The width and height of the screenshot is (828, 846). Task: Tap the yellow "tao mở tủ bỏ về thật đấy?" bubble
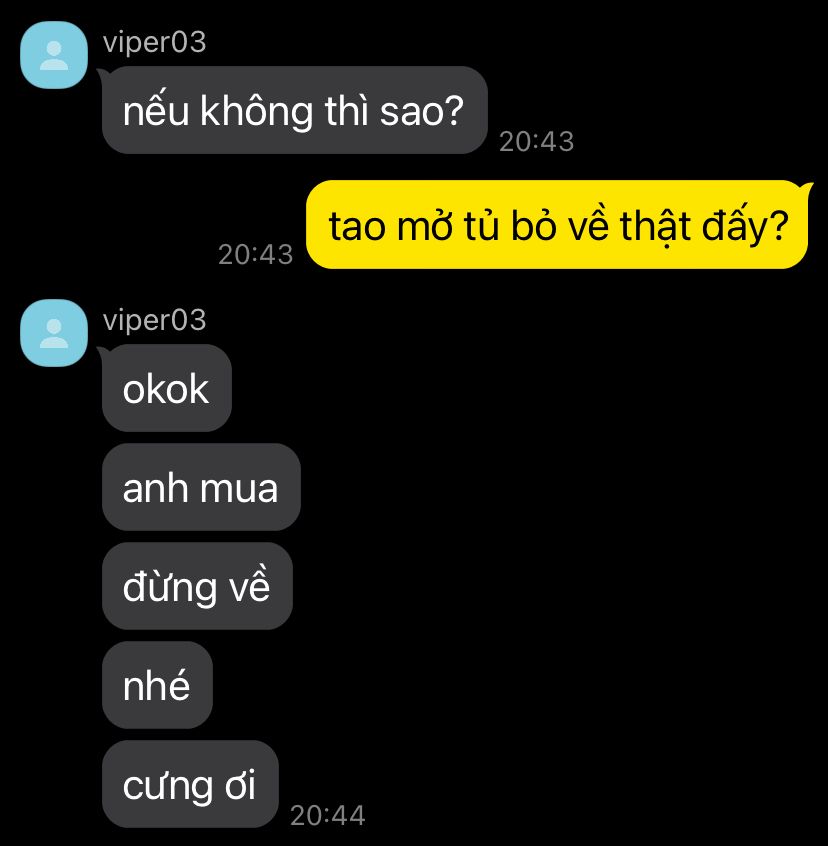click(557, 224)
